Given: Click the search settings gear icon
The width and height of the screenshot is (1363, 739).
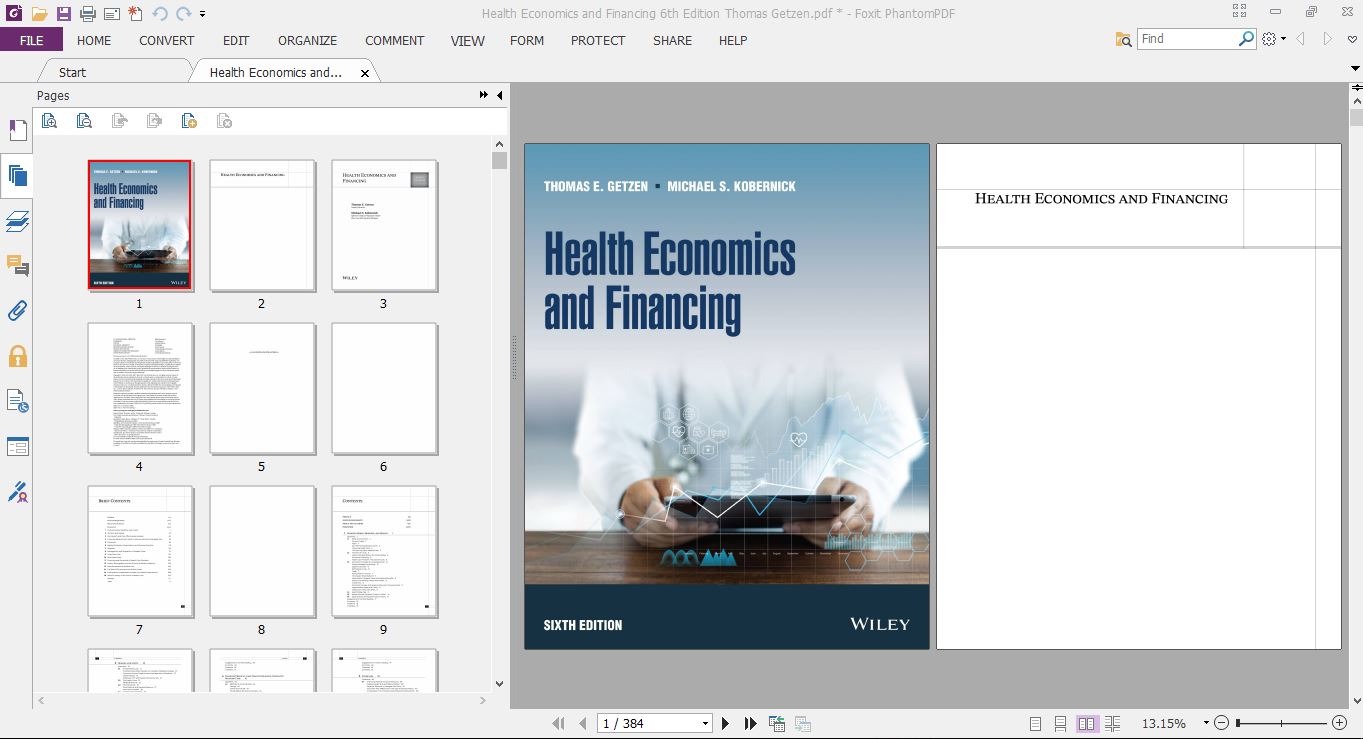Looking at the screenshot, I should tap(1269, 39).
